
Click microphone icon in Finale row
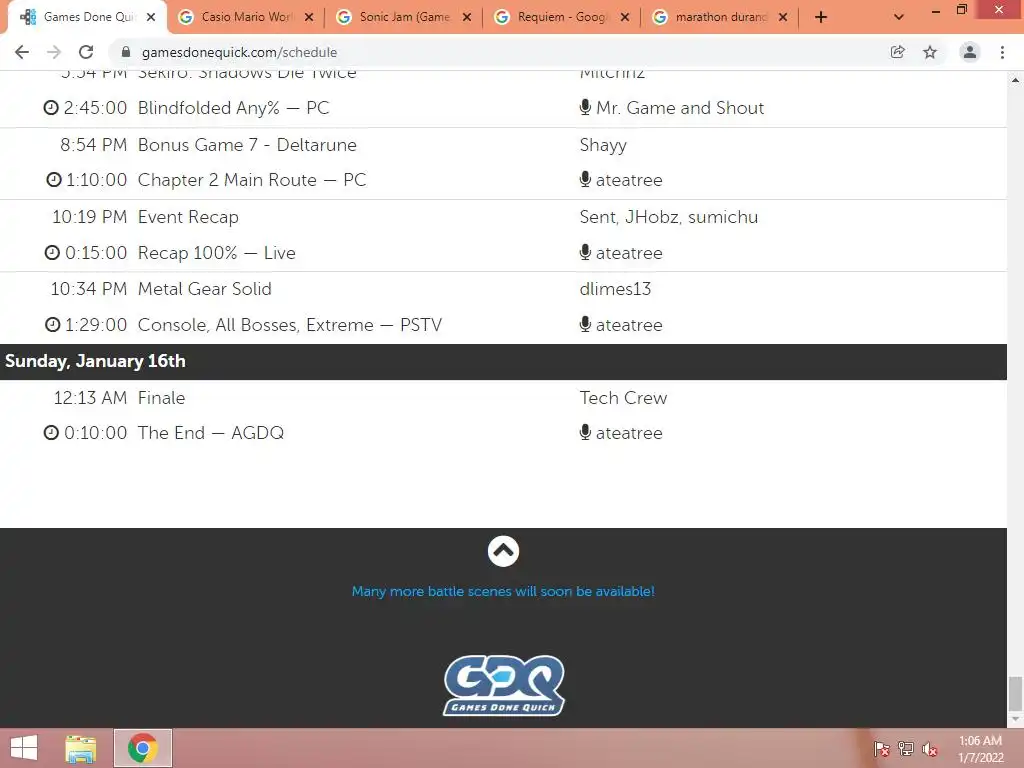coord(585,432)
